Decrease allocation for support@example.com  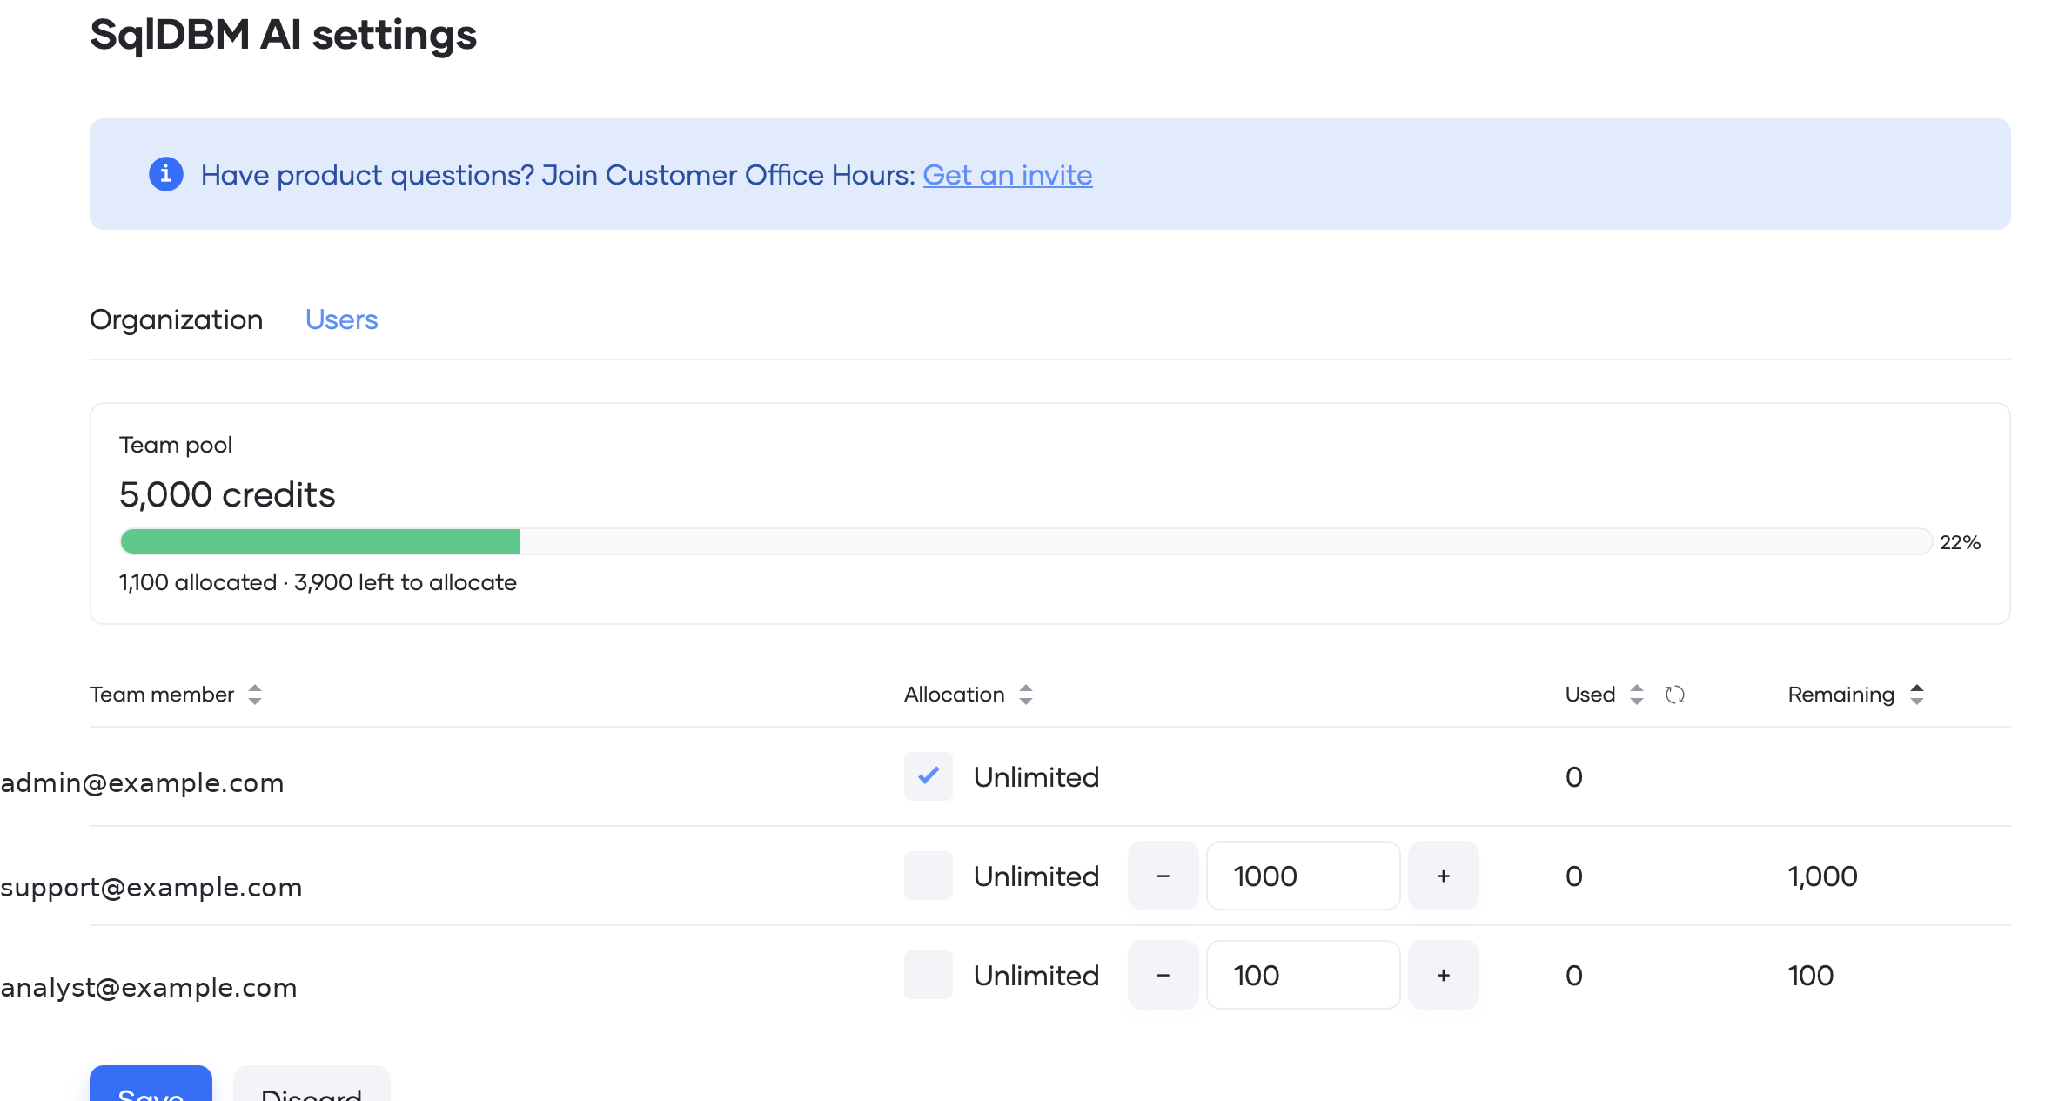click(x=1163, y=876)
